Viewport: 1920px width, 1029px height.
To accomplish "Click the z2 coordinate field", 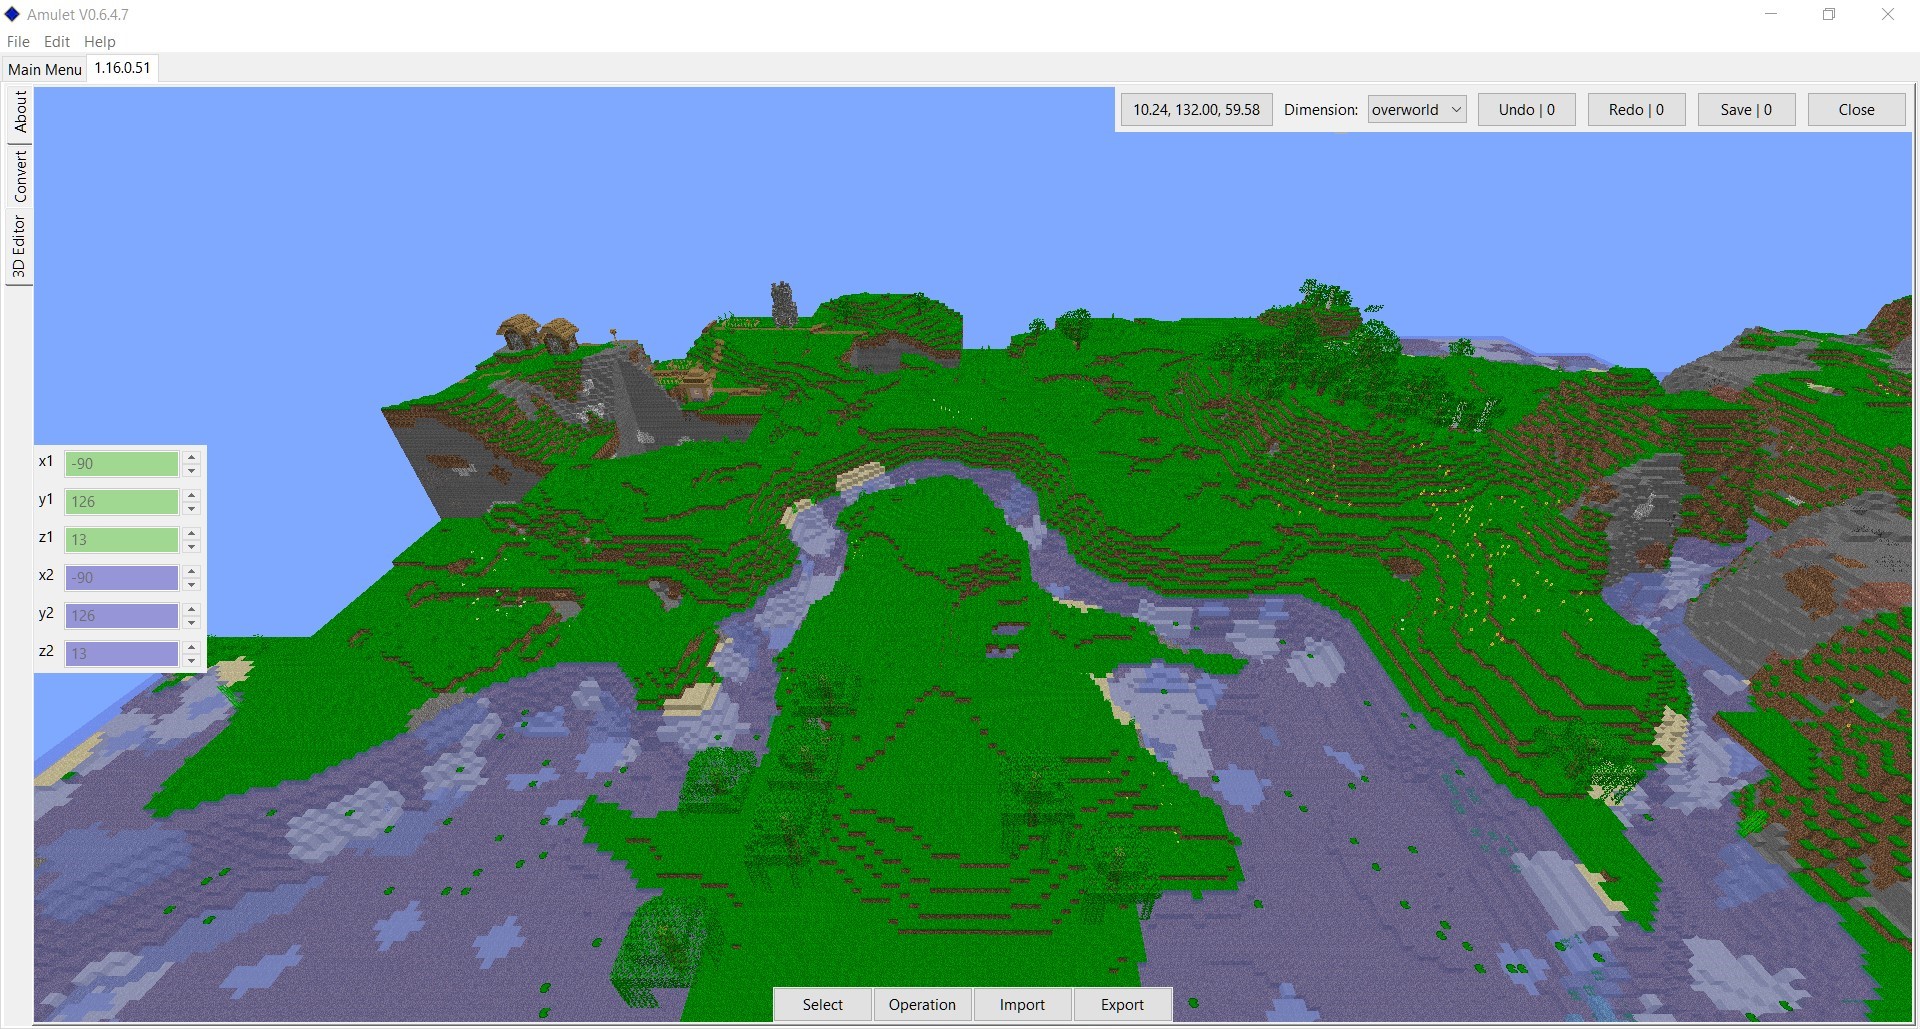I will (122, 653).
